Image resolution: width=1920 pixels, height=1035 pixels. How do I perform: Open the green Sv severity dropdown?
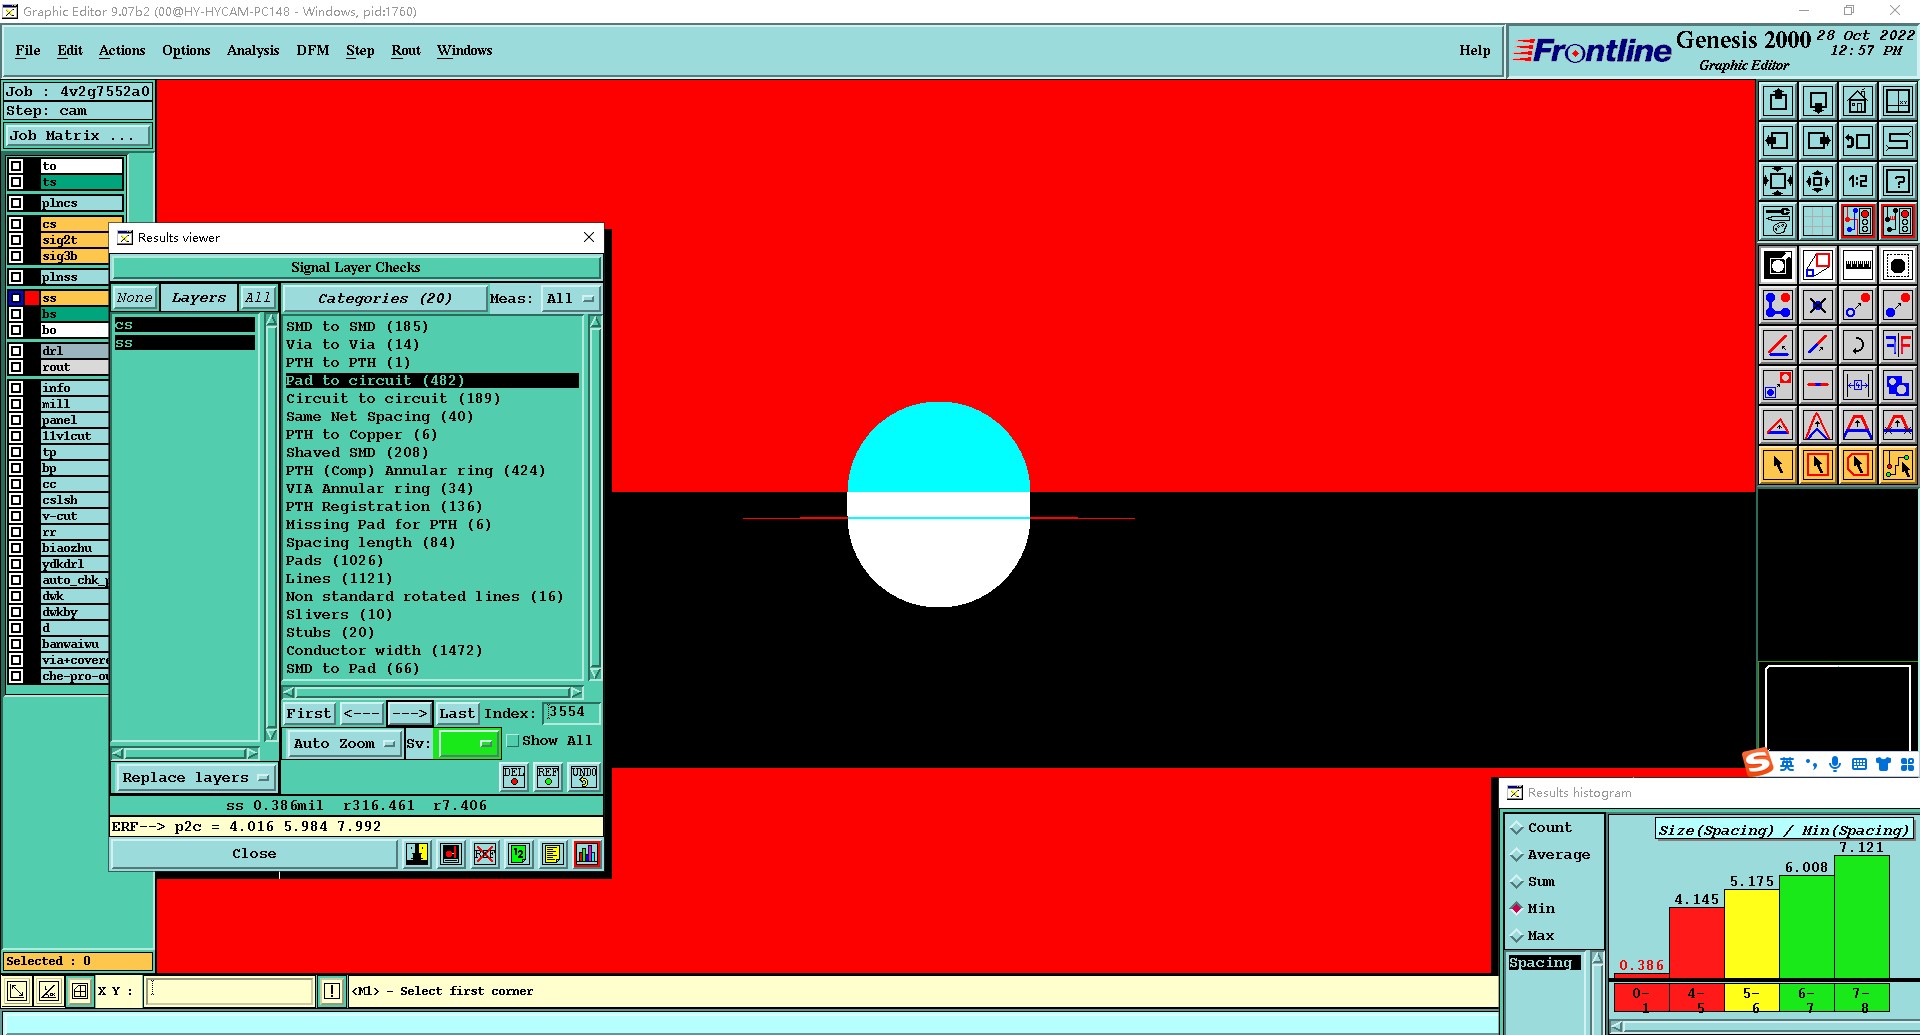pyautogui.click(x=468, y=743)
